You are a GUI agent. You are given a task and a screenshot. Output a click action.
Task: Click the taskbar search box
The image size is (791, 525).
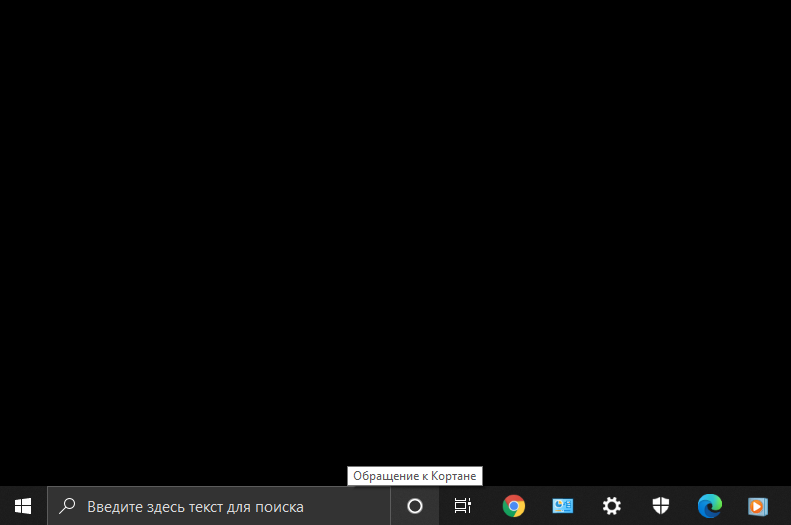219,506
